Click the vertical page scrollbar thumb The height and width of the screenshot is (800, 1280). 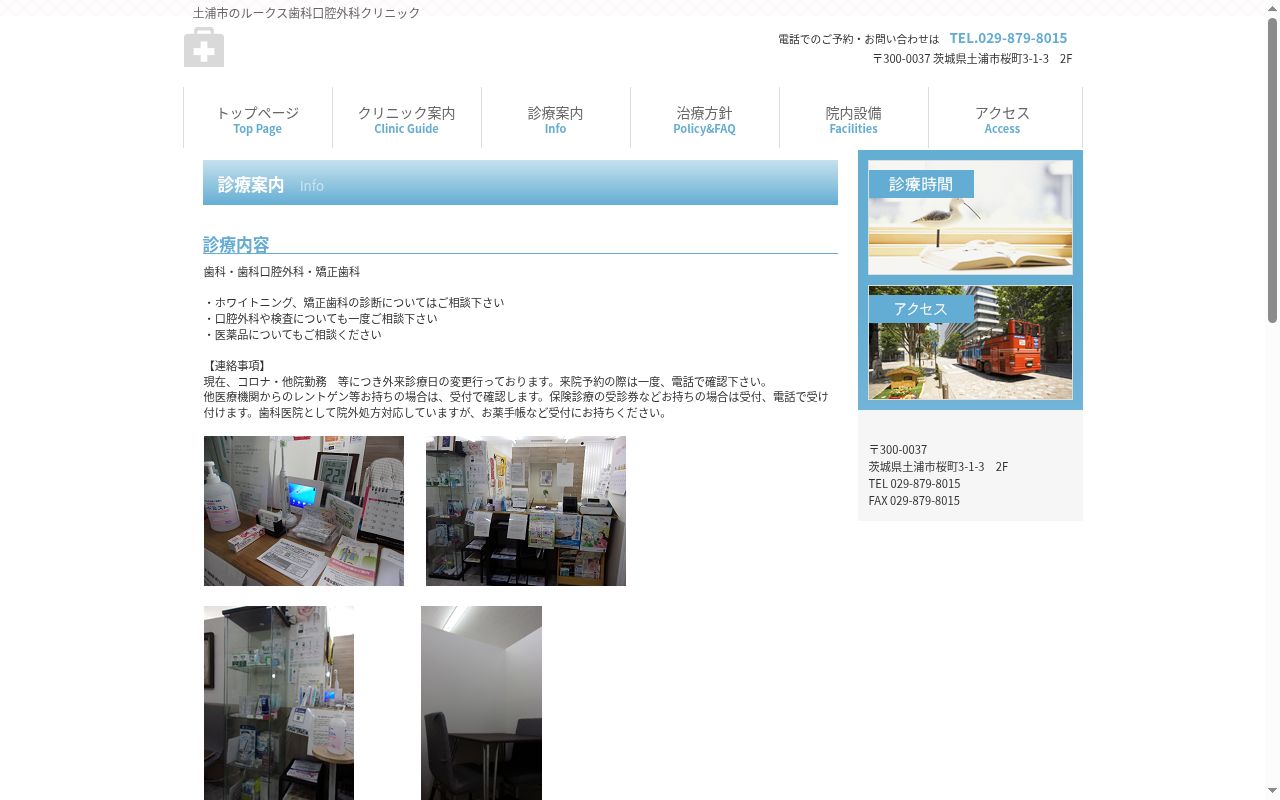1272,170
